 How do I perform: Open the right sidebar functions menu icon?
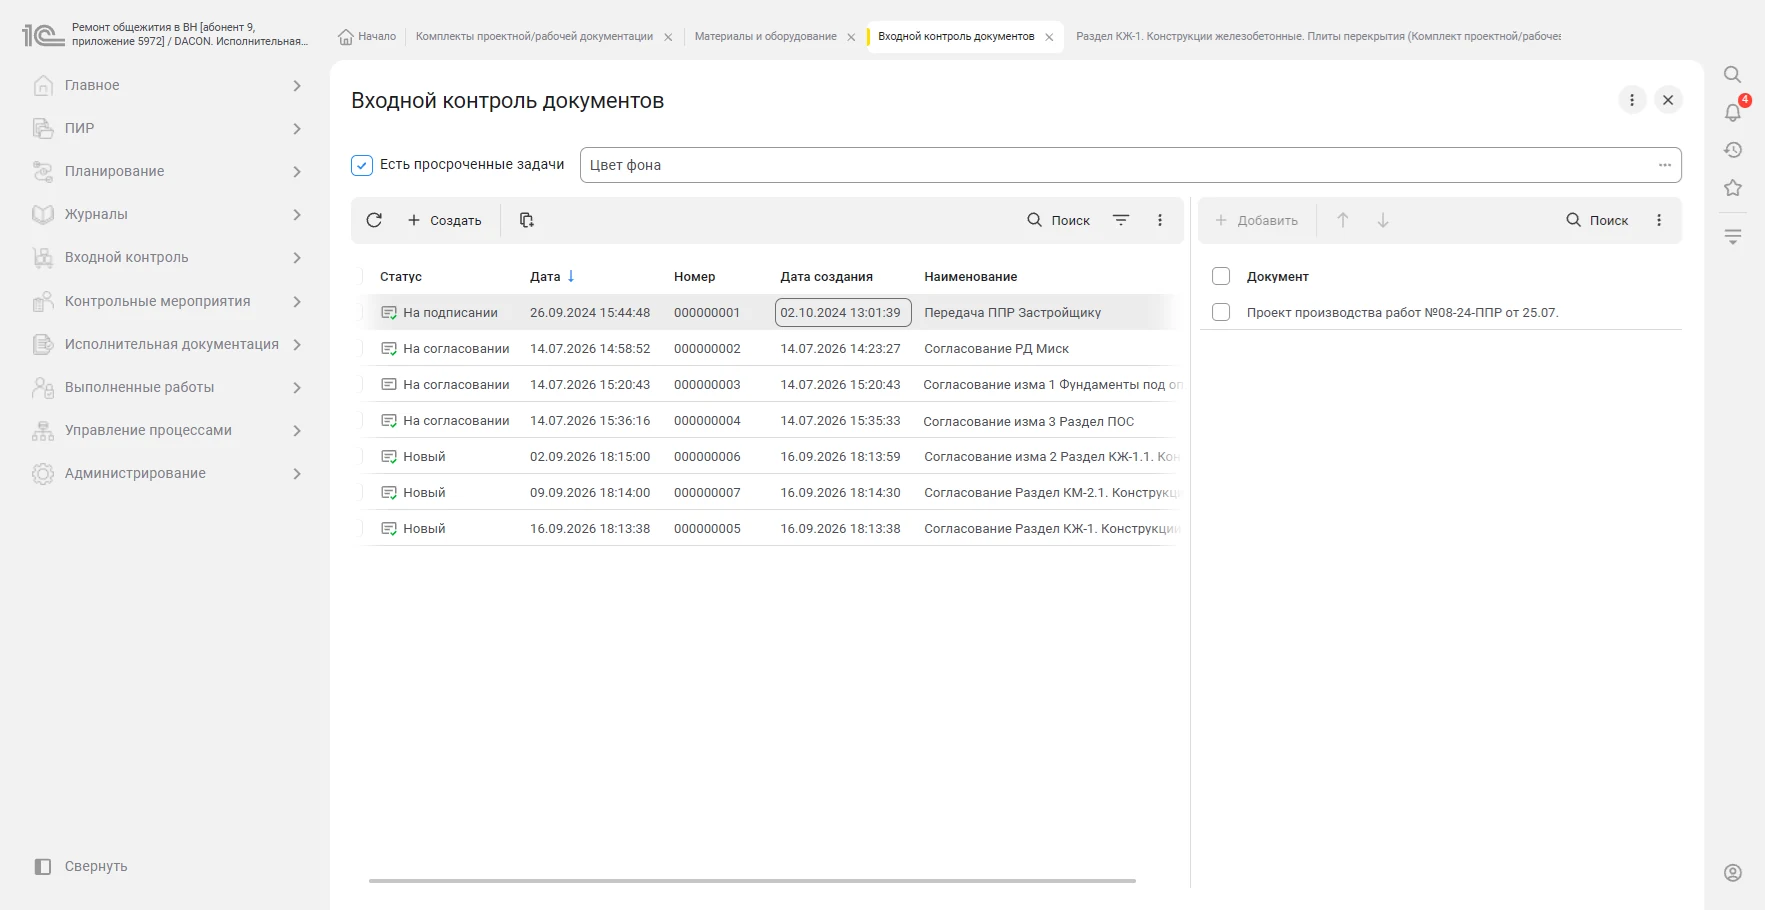point(1733,237)
